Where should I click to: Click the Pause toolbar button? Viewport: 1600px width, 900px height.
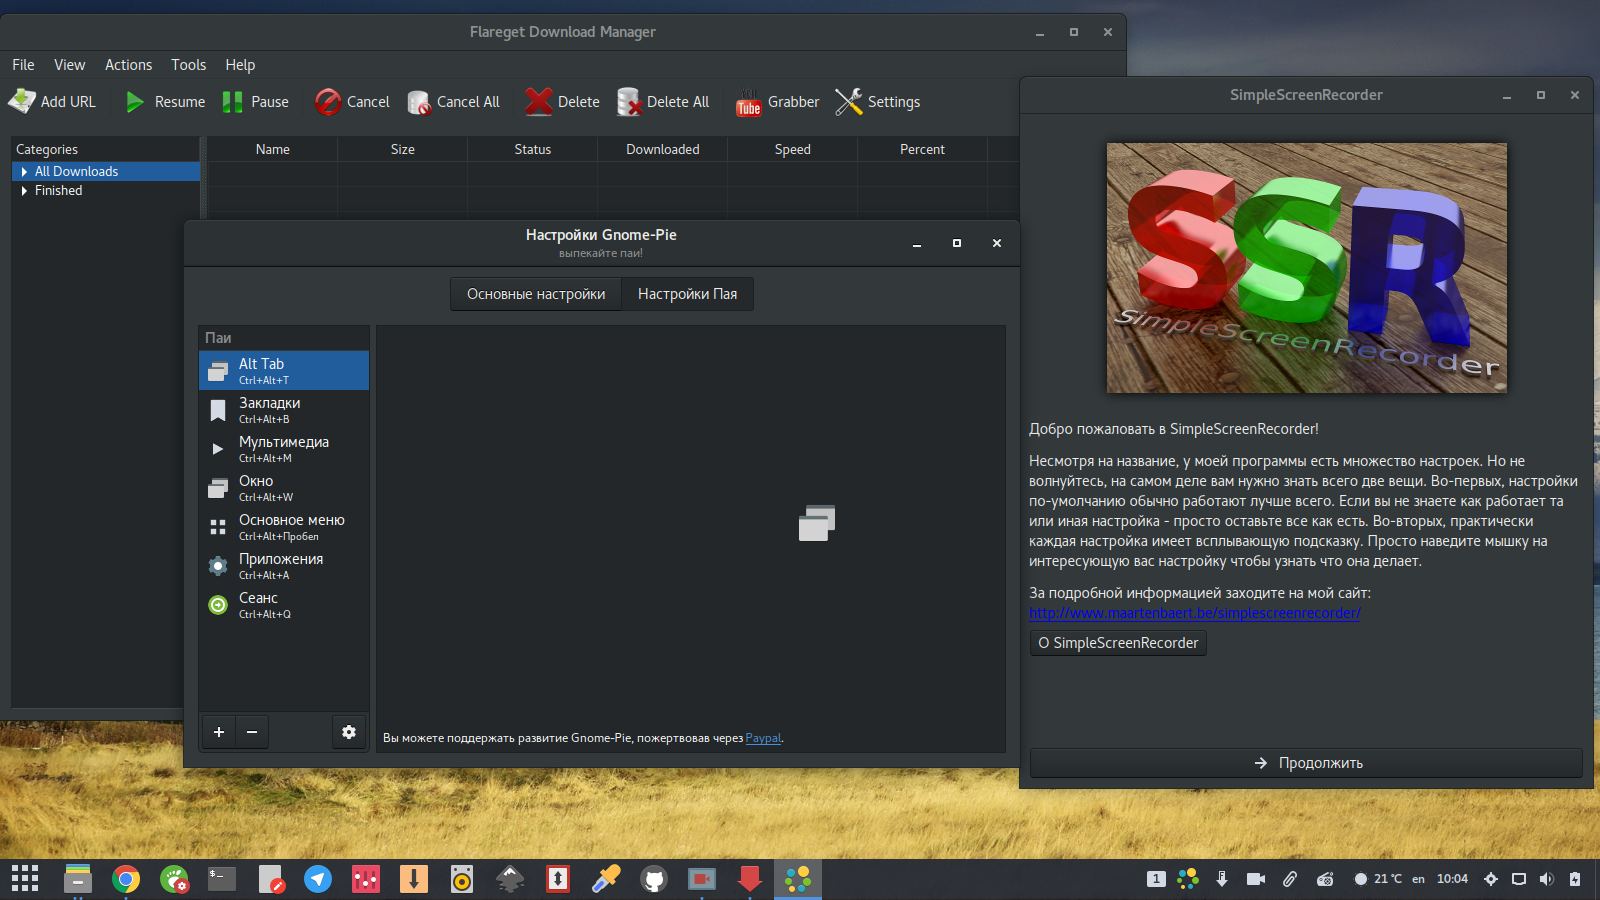(x=255, y=102)
